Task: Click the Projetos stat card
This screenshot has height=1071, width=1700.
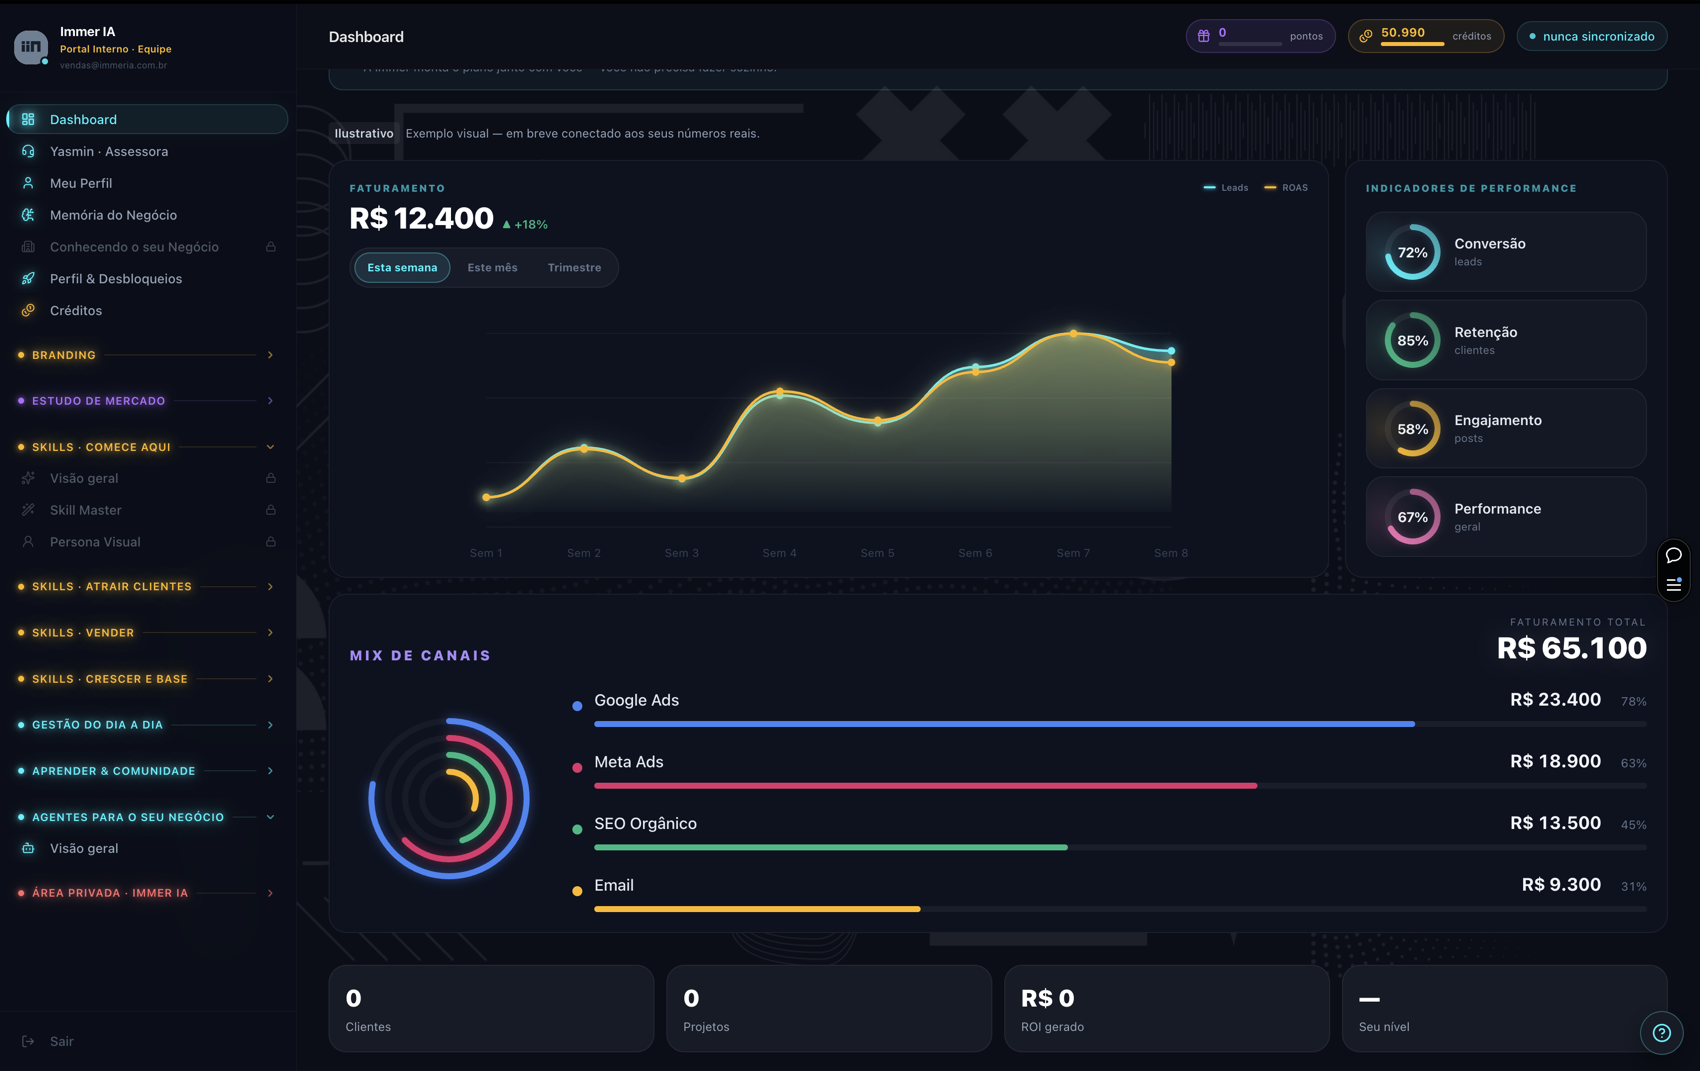Action: [x=829, y=1009]
